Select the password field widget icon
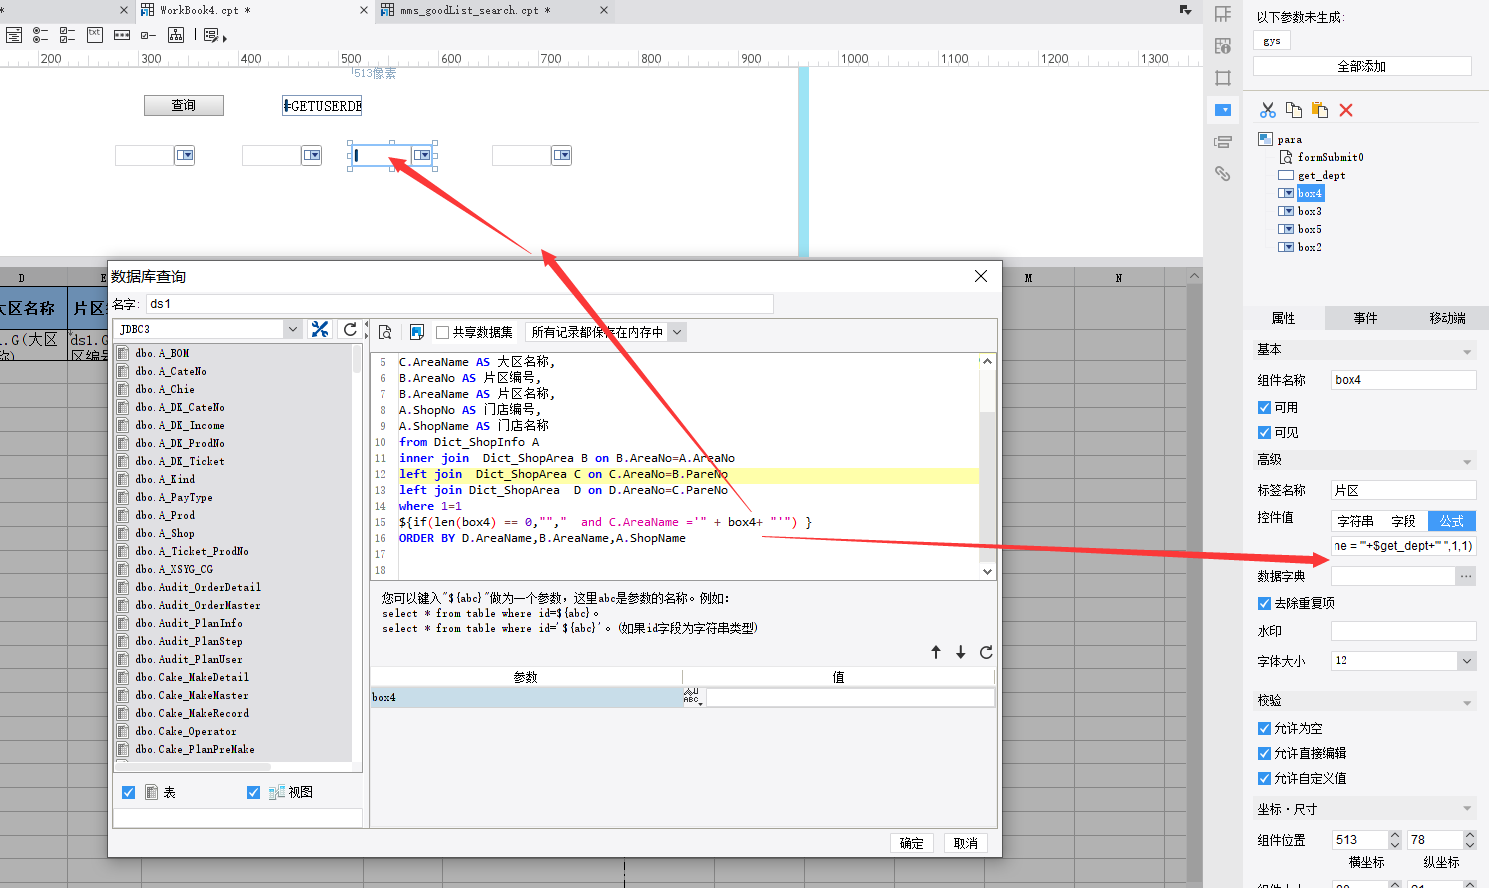 pos(122,35)
